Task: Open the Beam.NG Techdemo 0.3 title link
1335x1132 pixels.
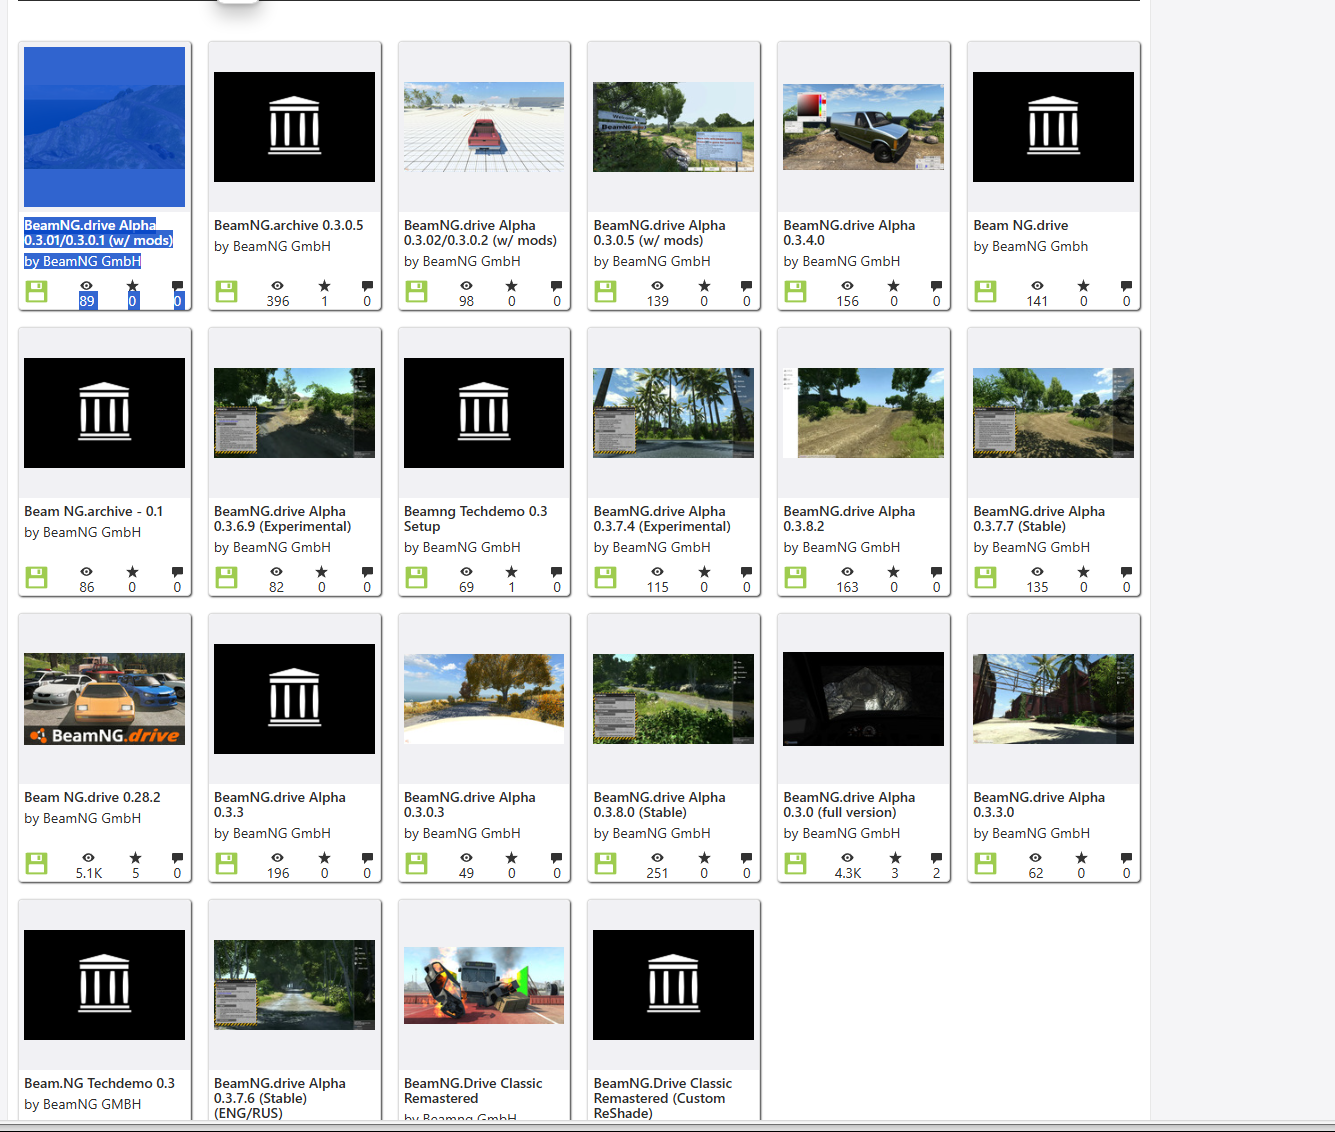Action: tap(100, 1084)
